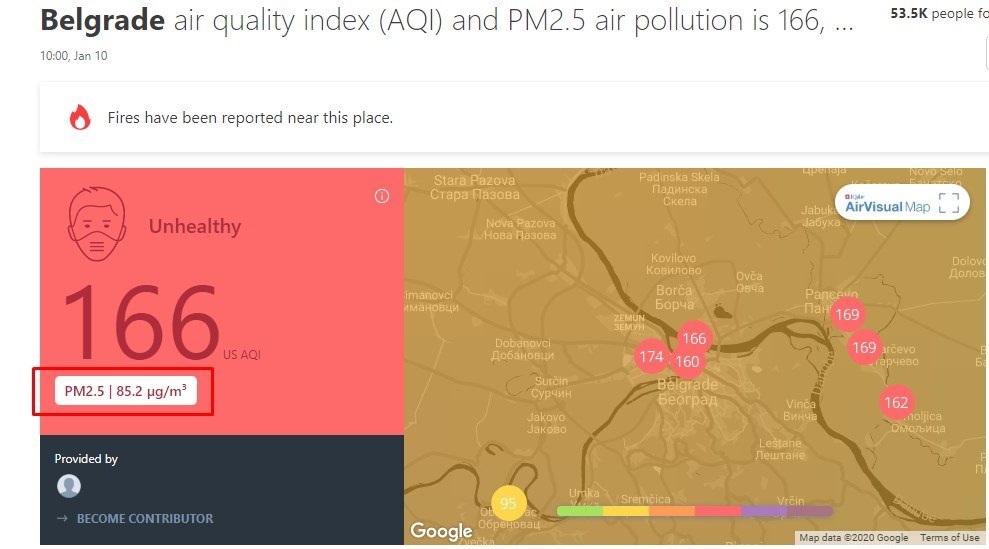
Task: Click the fire alert flame icon
Action: (x=80, y=117)
